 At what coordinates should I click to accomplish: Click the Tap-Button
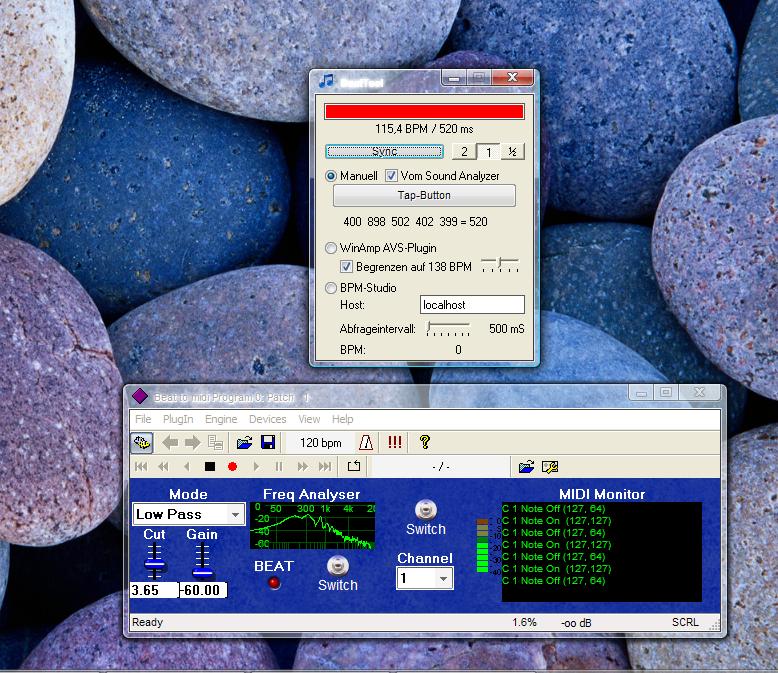424,196
